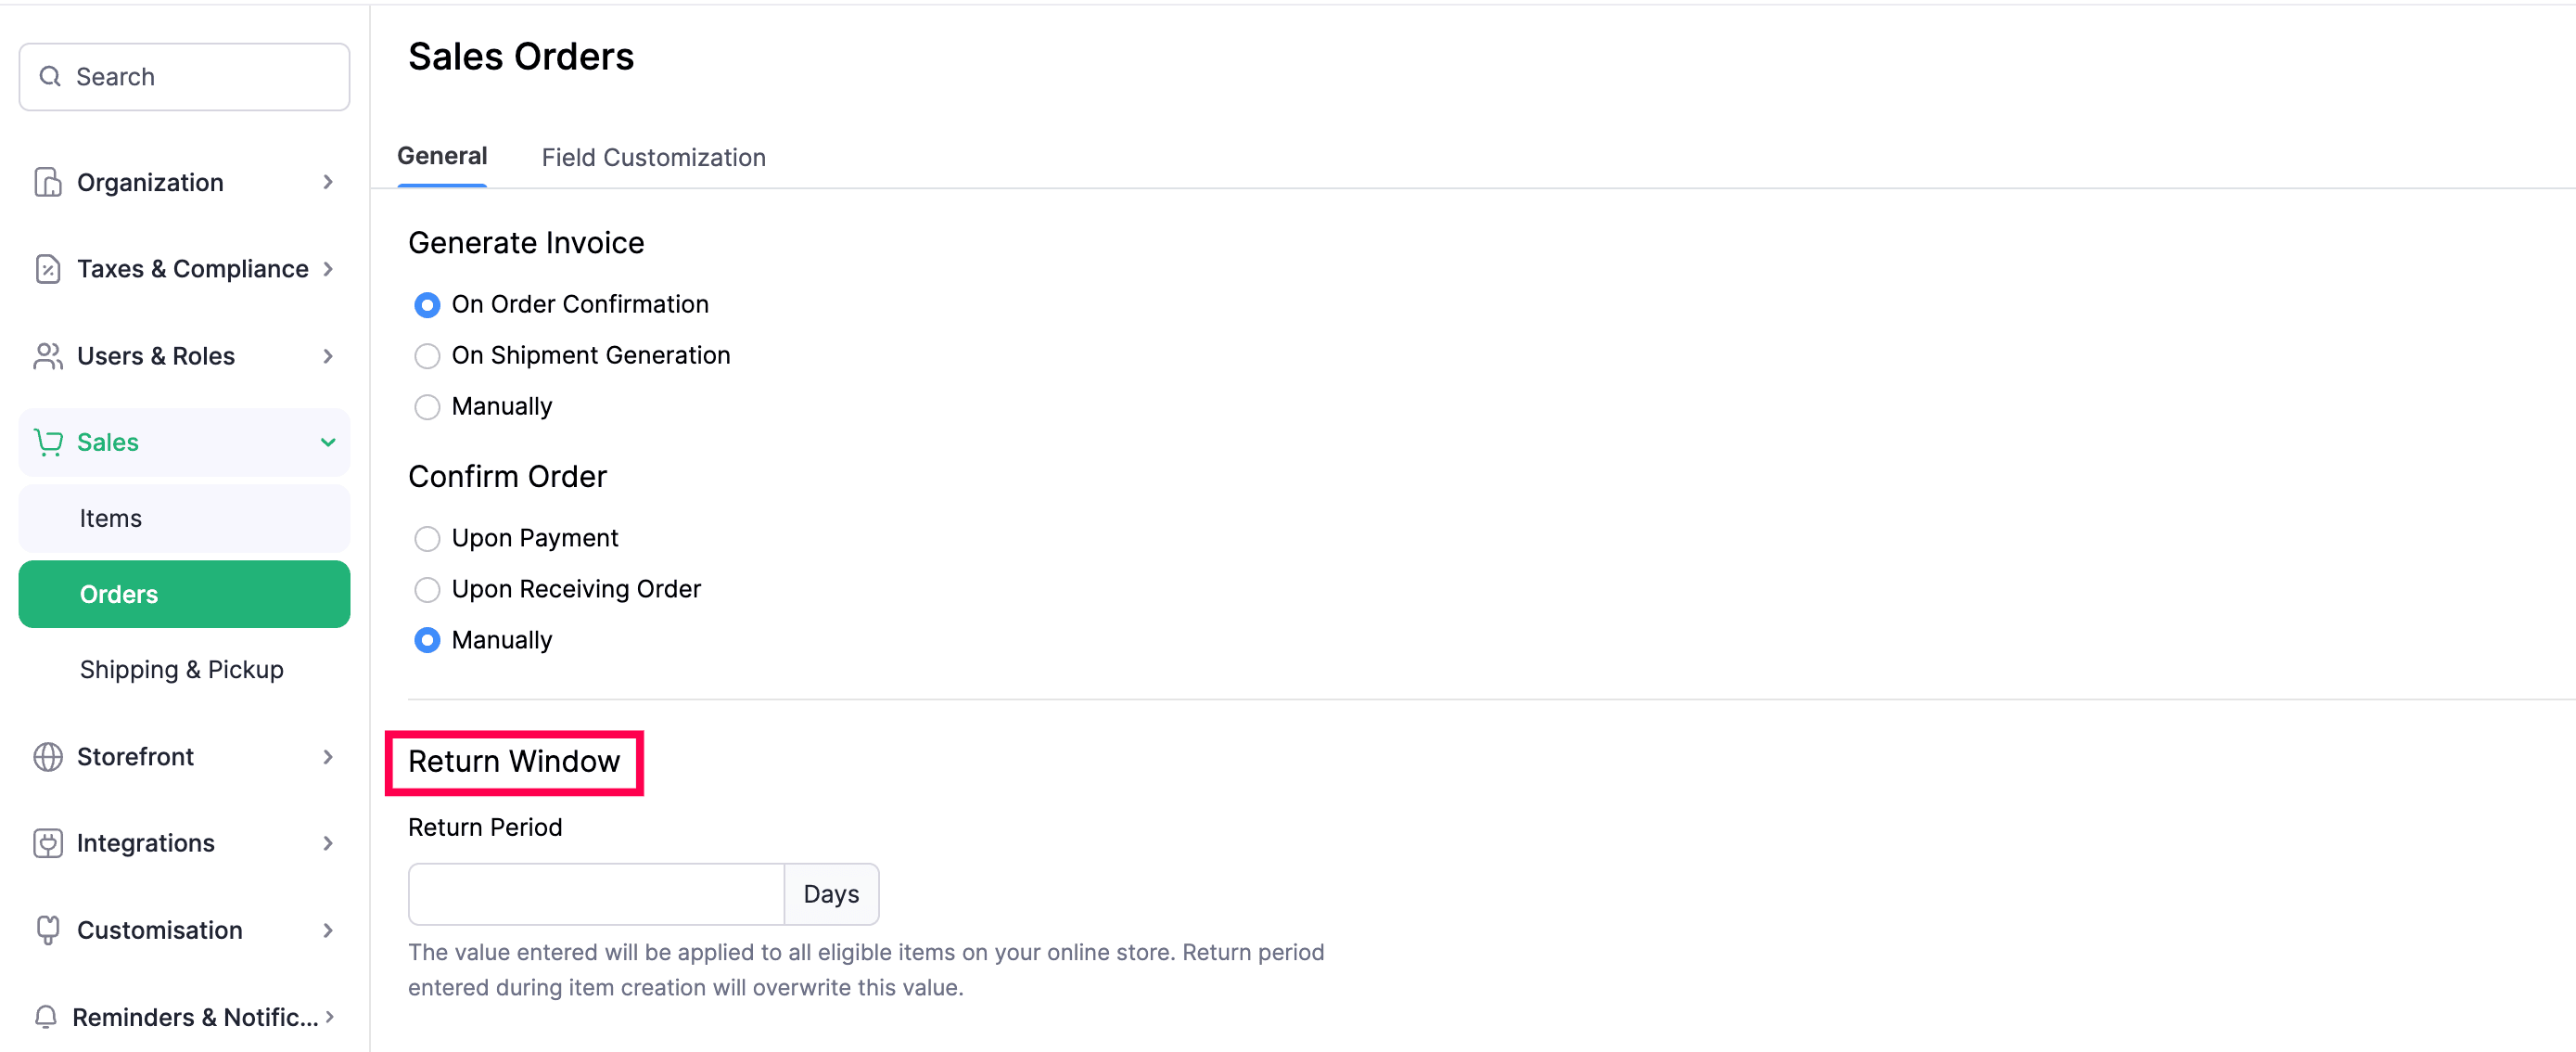Select Manually under Generate Invoice
This screenshot has height=1052, width=2576.
[427, 407]
